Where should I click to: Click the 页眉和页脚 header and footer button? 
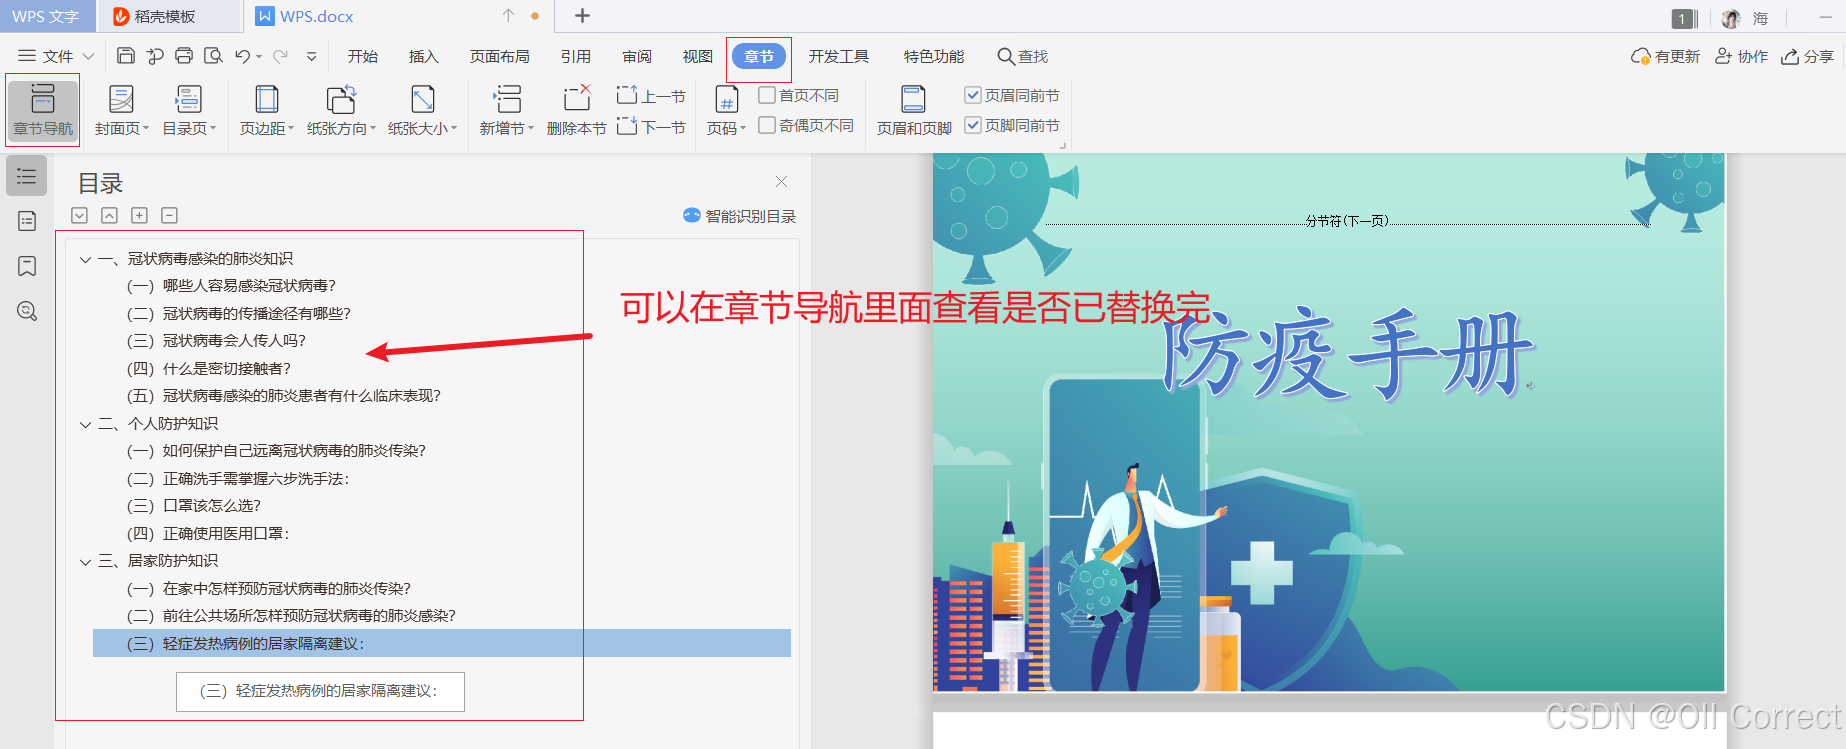click(x=914, y=110)
